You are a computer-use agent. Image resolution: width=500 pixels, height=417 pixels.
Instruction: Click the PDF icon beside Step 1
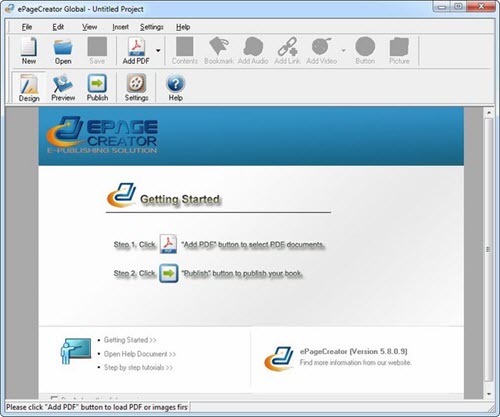point(168,244)
